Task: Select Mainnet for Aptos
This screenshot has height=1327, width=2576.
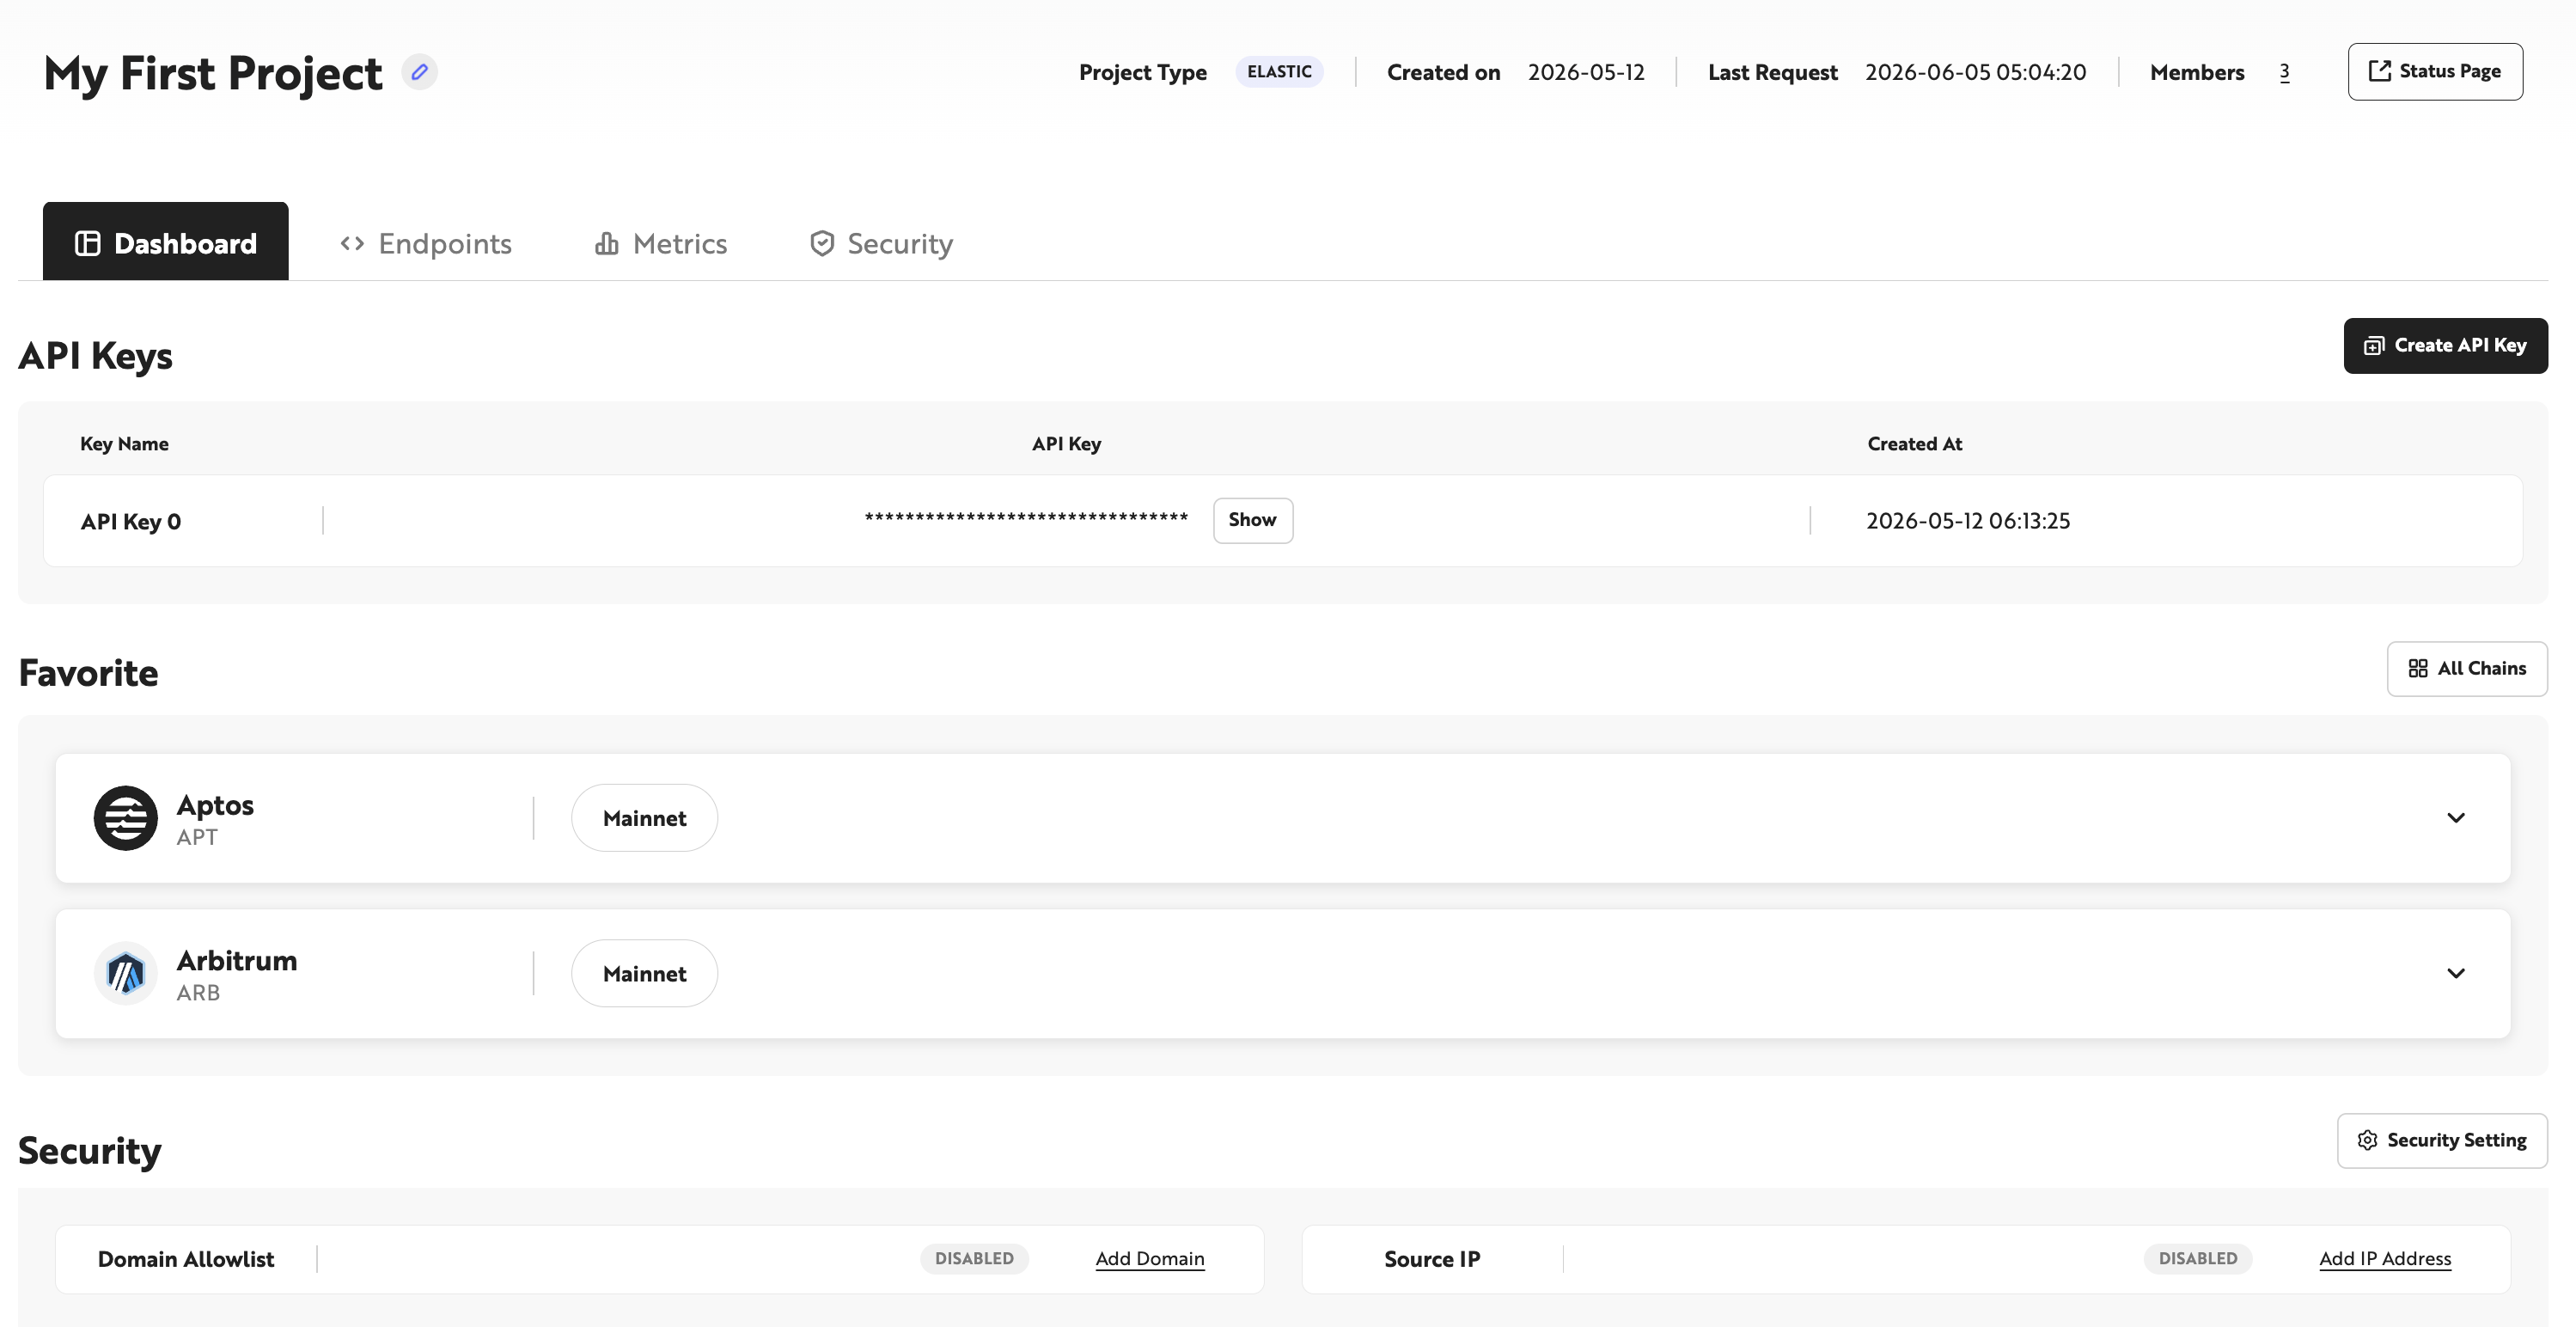Action: pyautogui.click(x=644, y=818)
